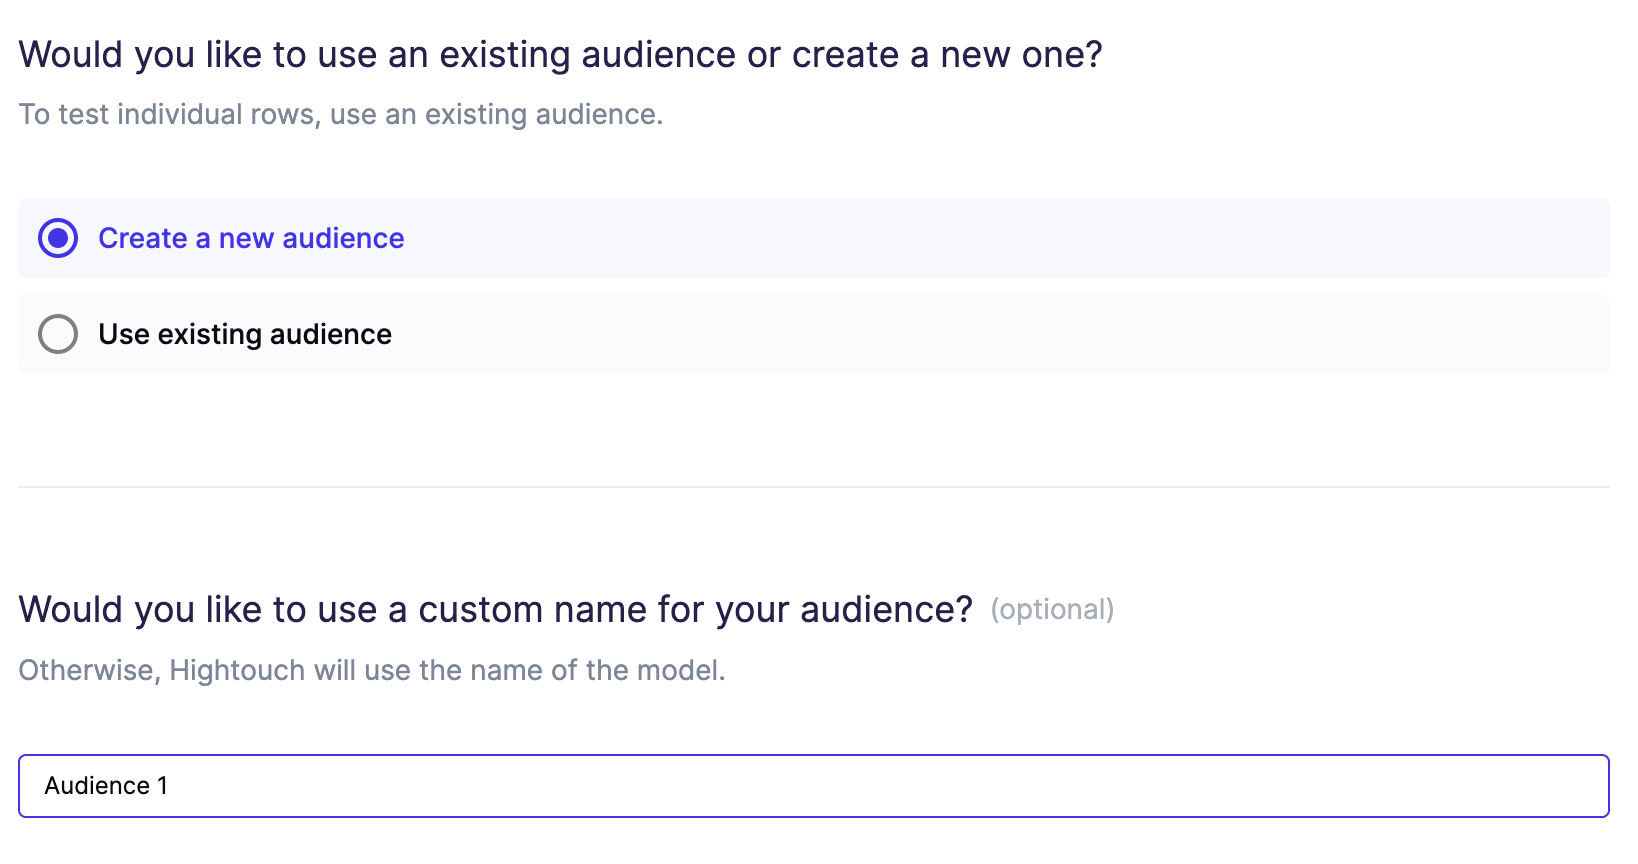
Task: Click the 'Otherwise, Hightouch will use' helper text
Action: [371, 670]
